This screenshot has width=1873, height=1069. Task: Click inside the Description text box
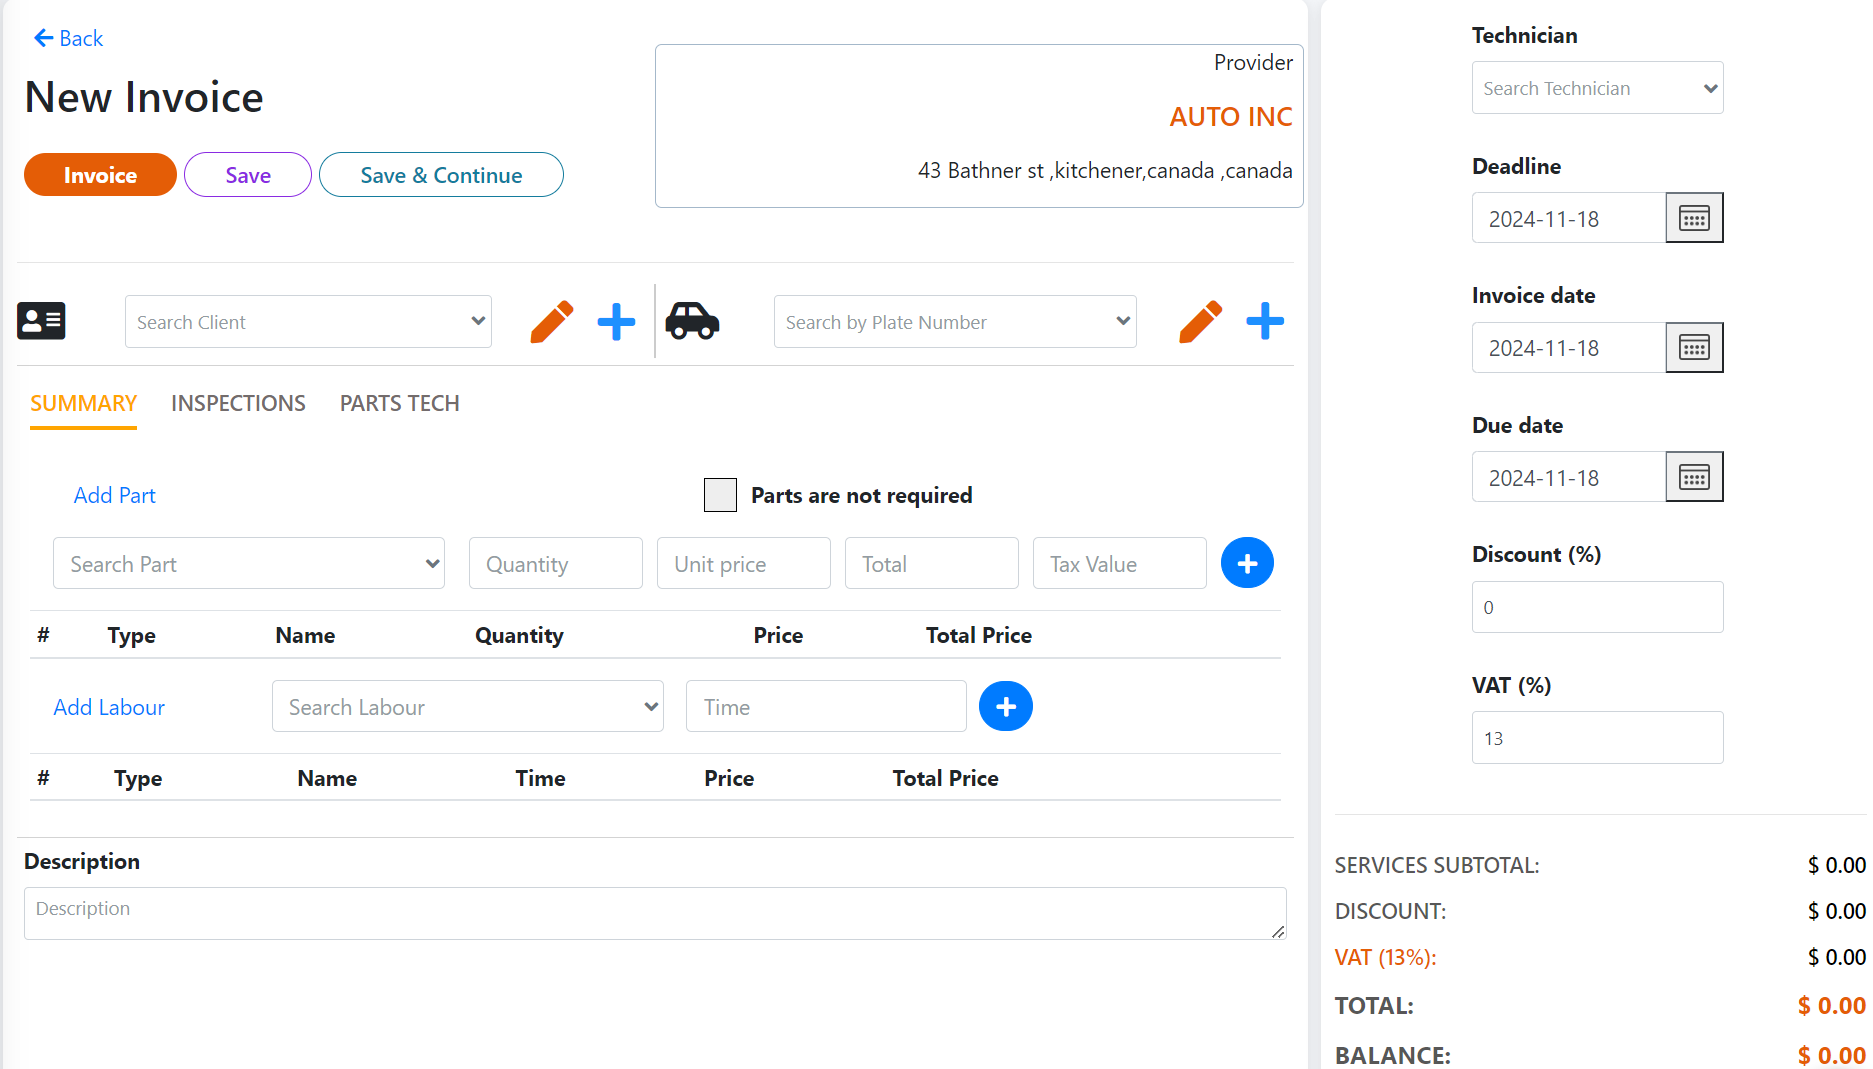click(655, 913)
